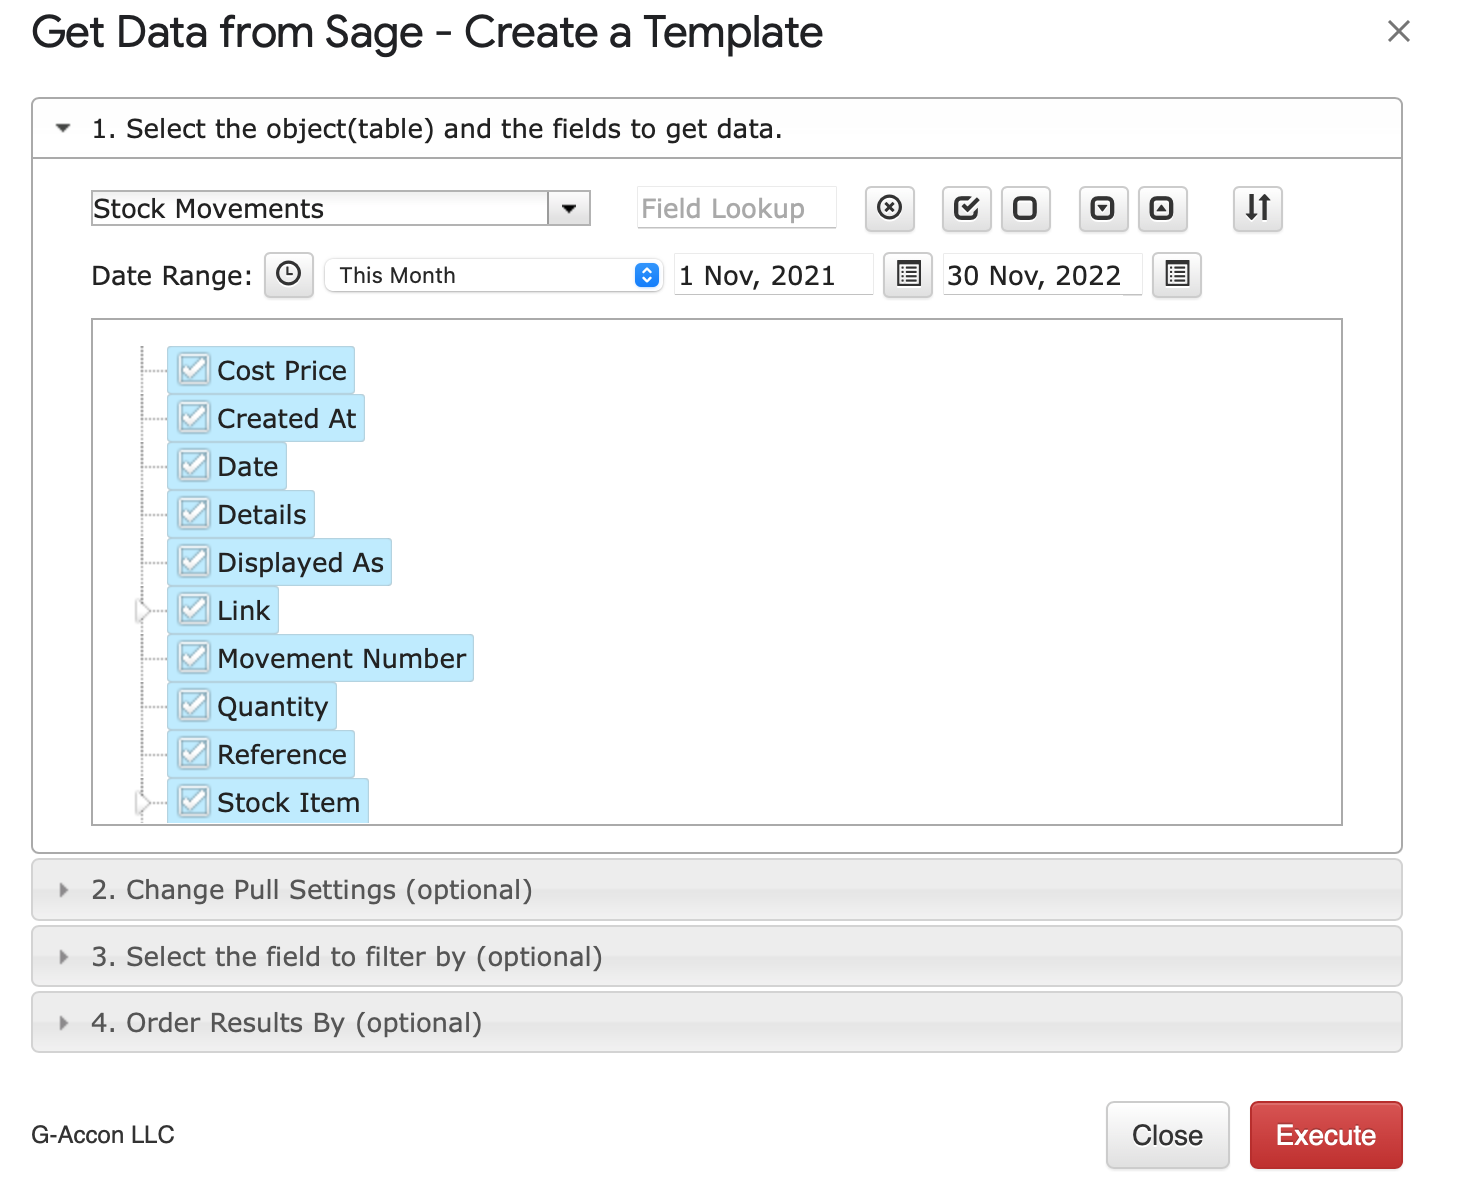
Task: Open the Stock Movements object dropdown arrow
Action: (569, 209)
